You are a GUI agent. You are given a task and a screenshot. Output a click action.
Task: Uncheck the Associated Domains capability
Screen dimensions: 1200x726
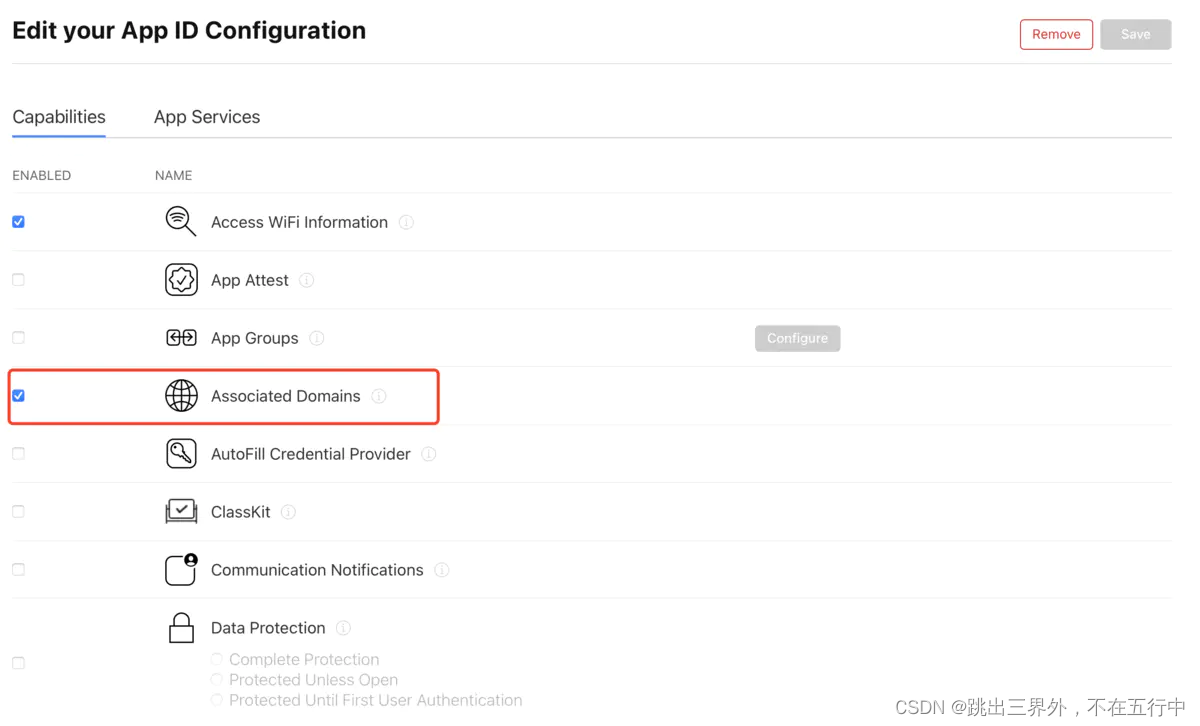(x=18, y=395)
